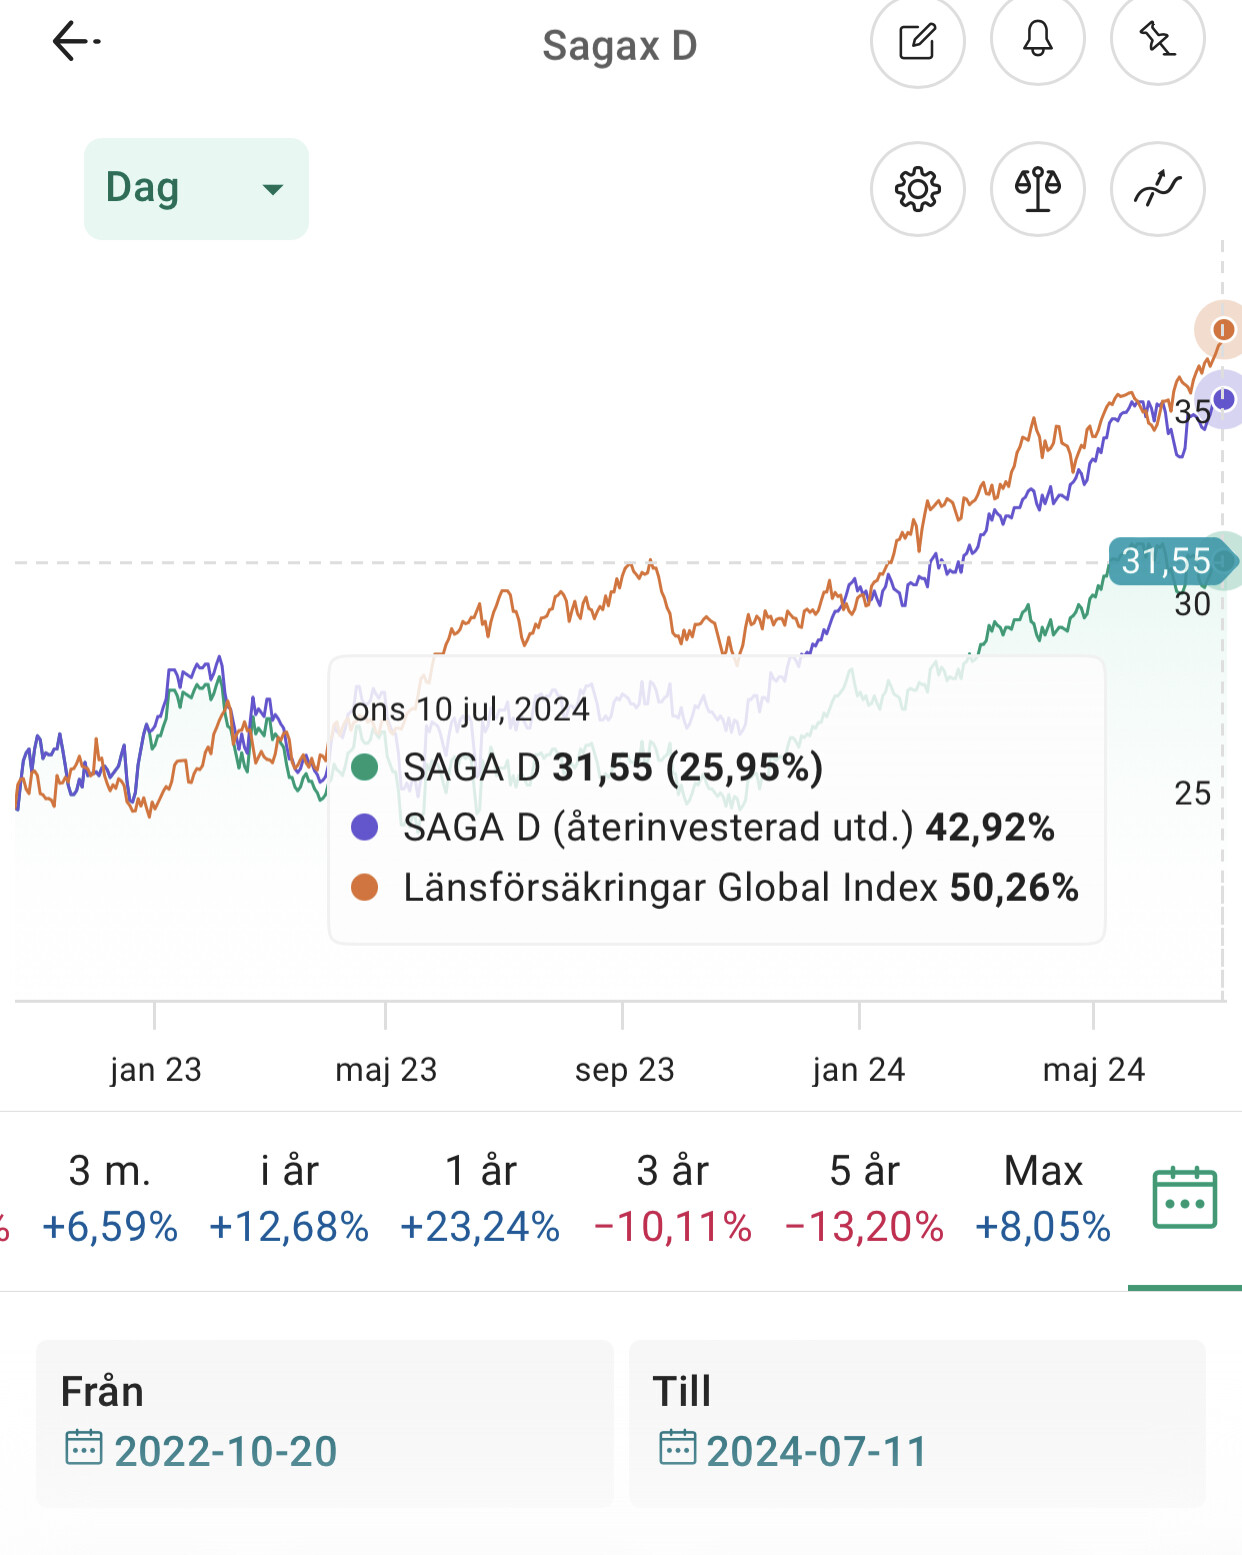The image size is (1242, 1555).
Task: Open the compare scales icon
Action: pyautogui.click(x=1037, y=189)
